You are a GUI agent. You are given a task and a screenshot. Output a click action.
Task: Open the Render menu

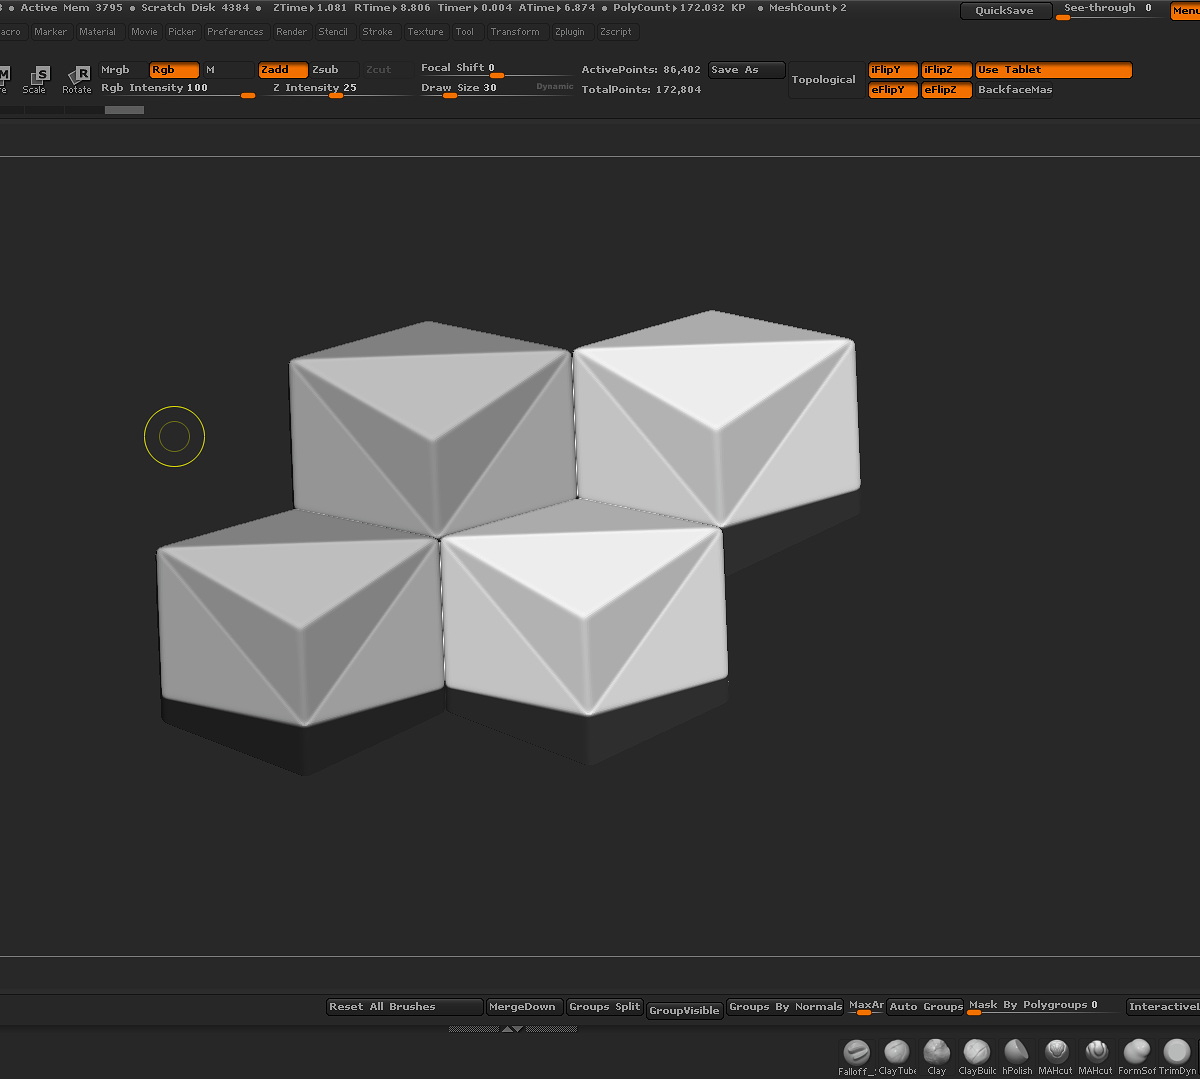click(292, 32)
